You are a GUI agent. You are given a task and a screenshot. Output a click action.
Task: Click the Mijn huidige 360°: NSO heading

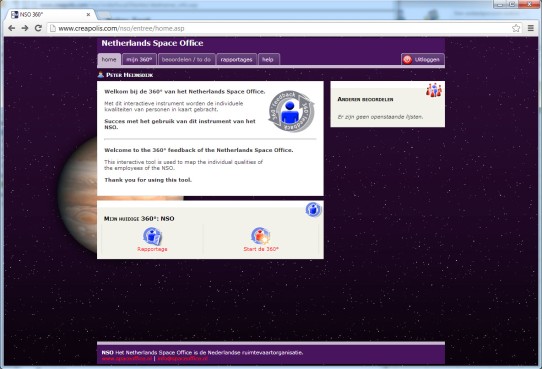tap(139, 219)
